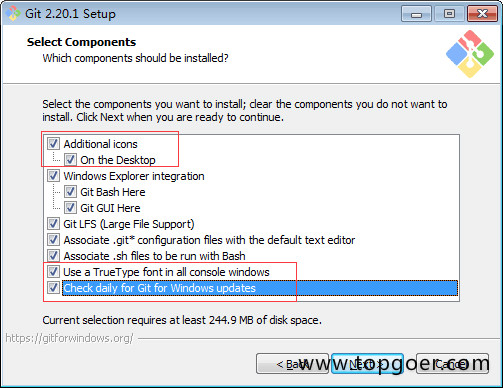Screen dimensions: 503x388
Task: Uncheck Windows Explorer integration
Action: (x=53, y=176)
